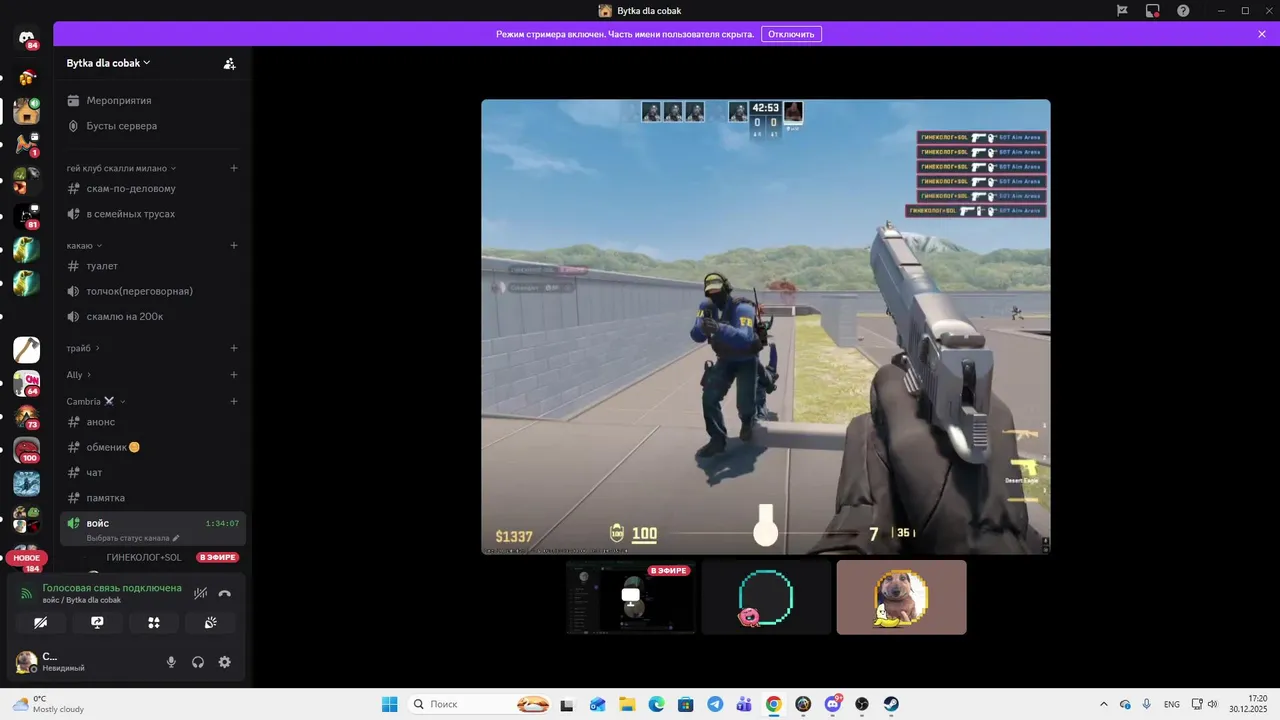Collapse the Cambria category

tap(96, 401)
